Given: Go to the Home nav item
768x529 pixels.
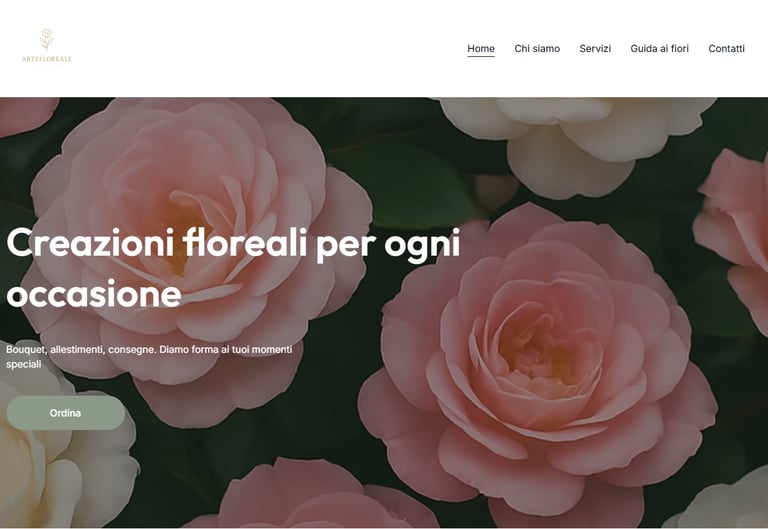Looking at the screenshot, I should tap(481, 48).
